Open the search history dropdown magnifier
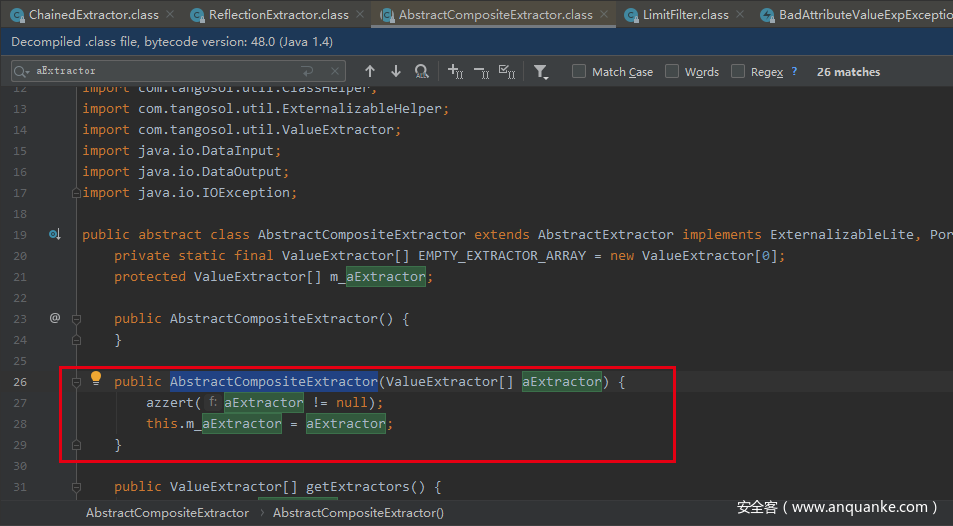The width and height of the screenshot is (953, 526). (23, 71)
